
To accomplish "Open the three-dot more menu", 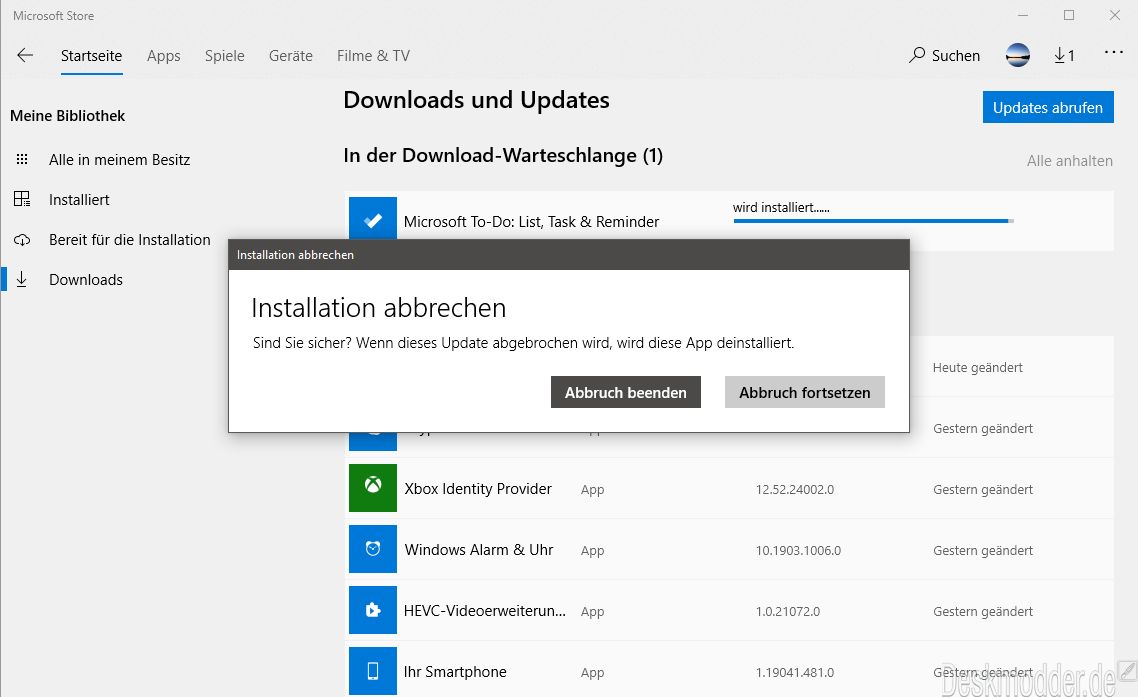I will coord(1113,52).
